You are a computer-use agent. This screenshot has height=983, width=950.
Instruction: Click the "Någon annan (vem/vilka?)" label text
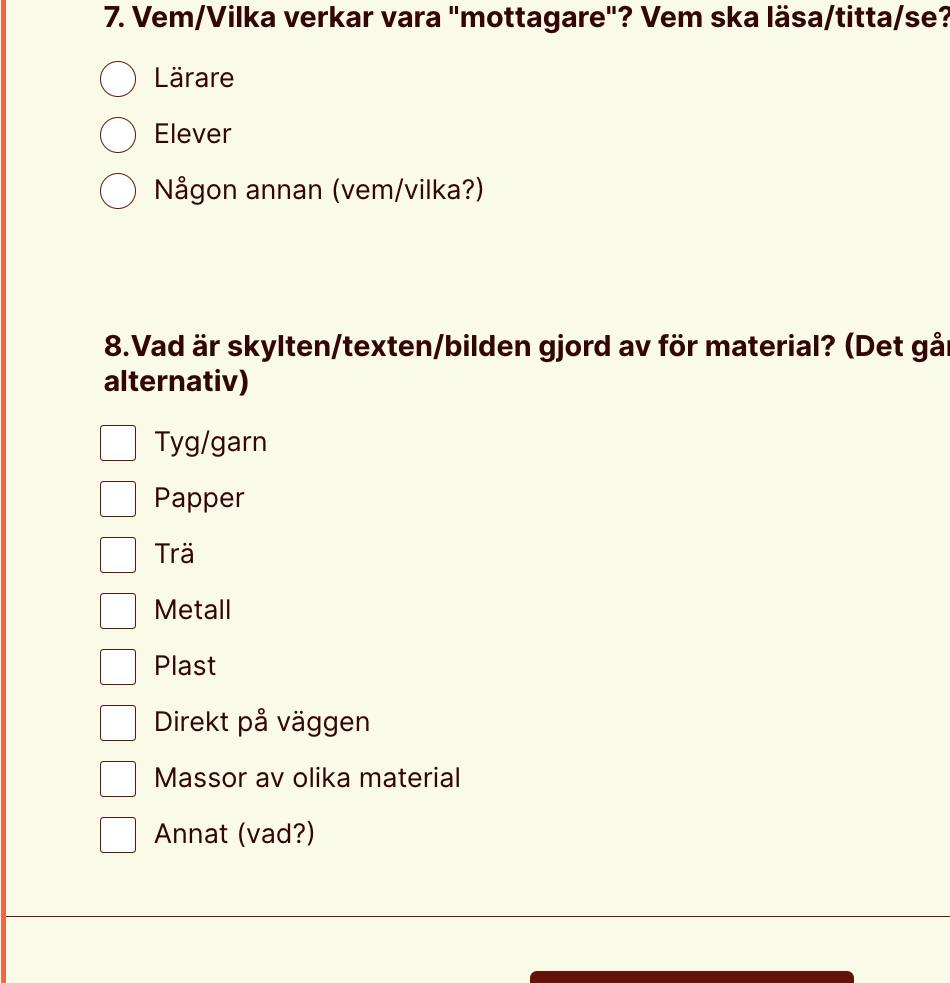point(319,190)
